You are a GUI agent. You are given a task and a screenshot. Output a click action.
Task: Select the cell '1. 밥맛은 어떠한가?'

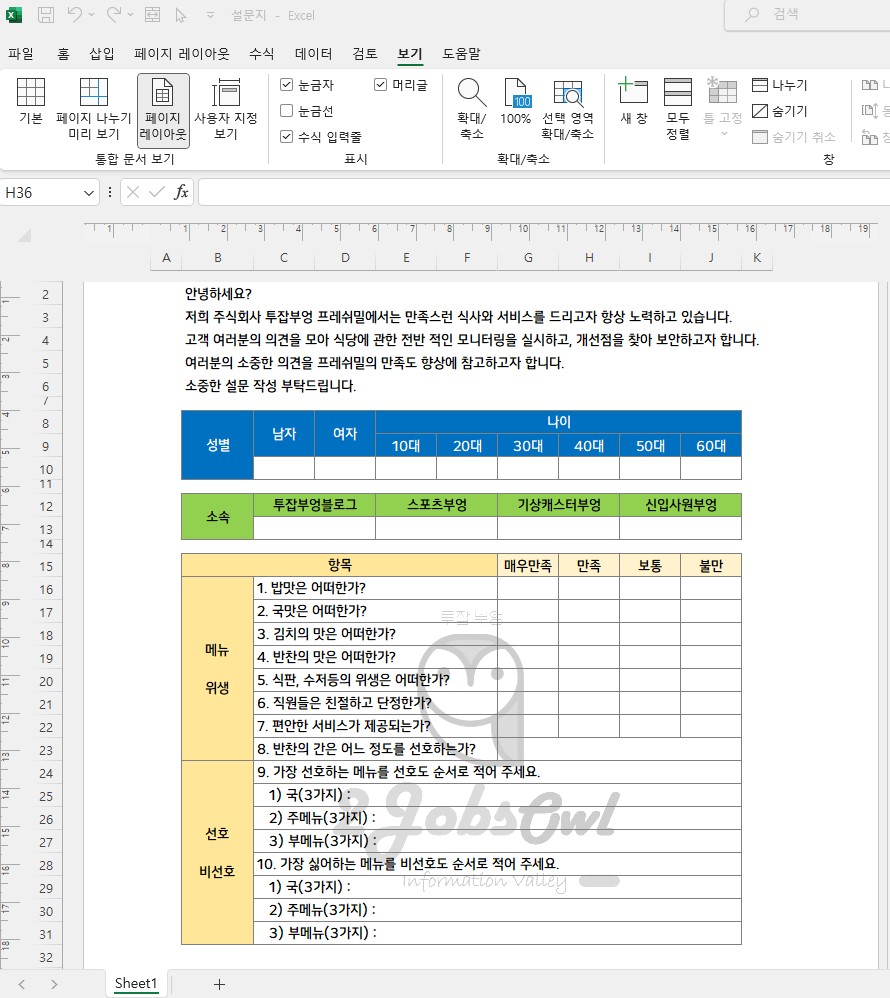click(376, 588)
